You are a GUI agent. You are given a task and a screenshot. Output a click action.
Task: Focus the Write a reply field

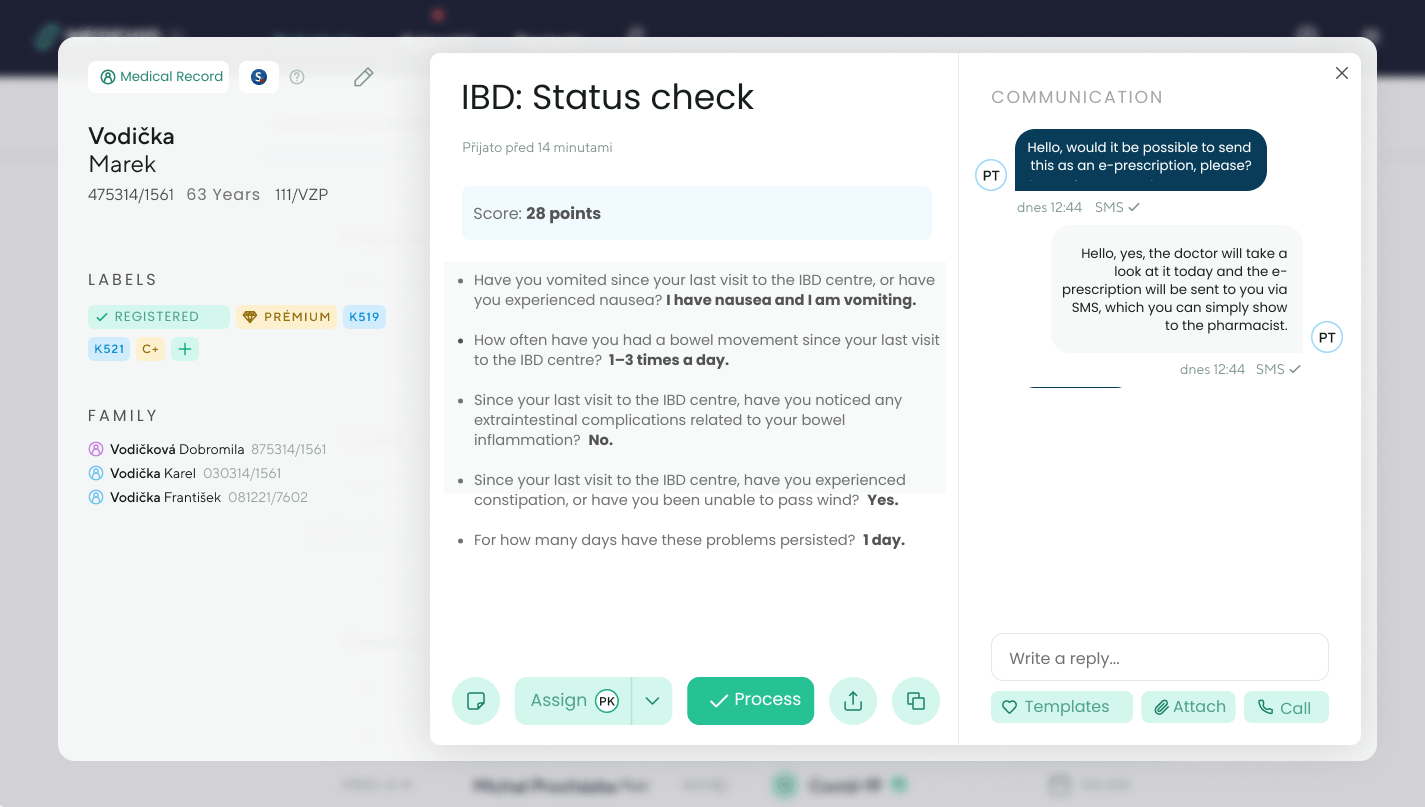coord(1159,658)
